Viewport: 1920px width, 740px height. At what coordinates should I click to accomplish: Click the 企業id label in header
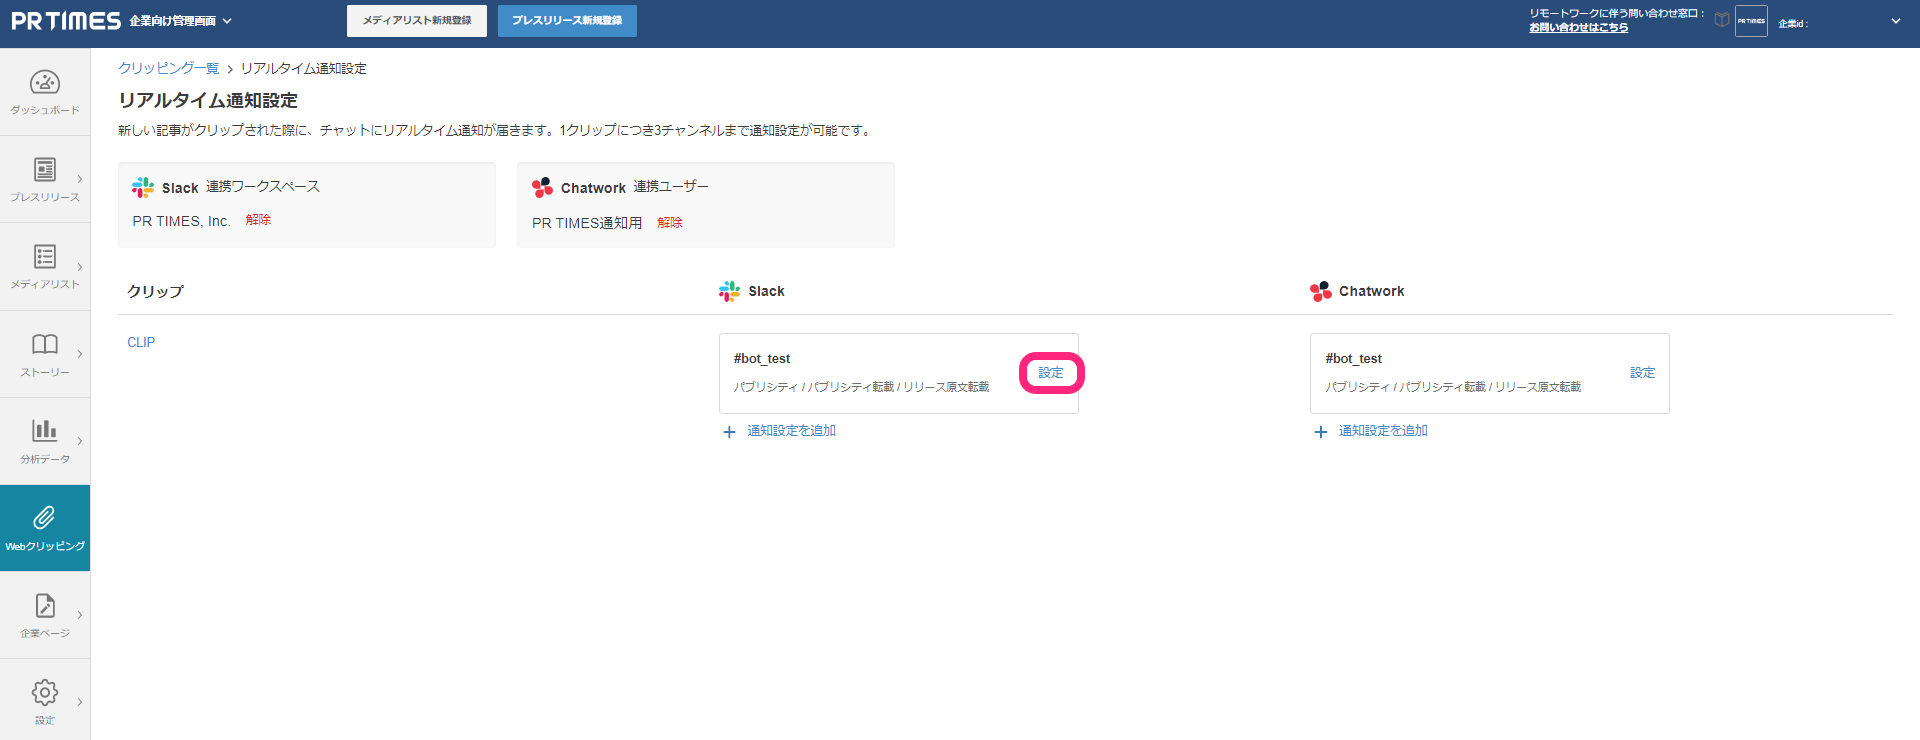pyautogui.click(x=1792, y=23)
